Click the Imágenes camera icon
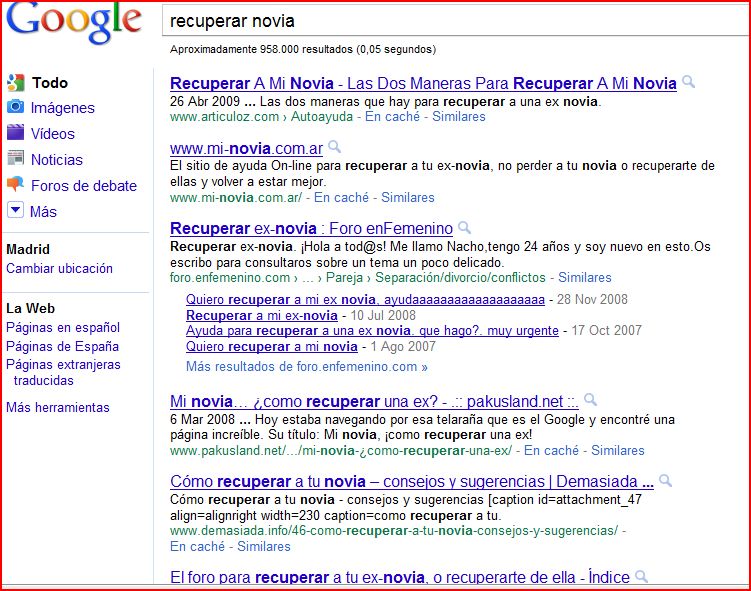751x591 pixels. pos(15,106)
